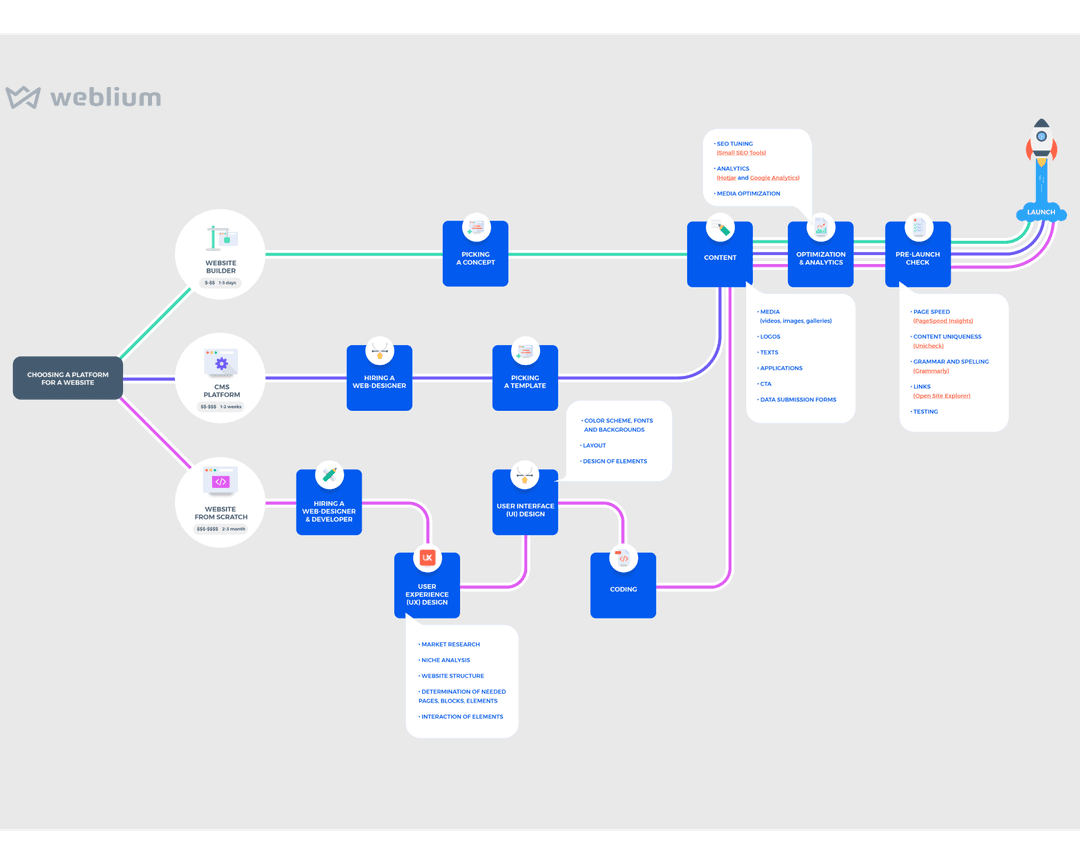Click the Coding block file icon
This screenshot has width=1080, height=864.
tap(623, 559)
